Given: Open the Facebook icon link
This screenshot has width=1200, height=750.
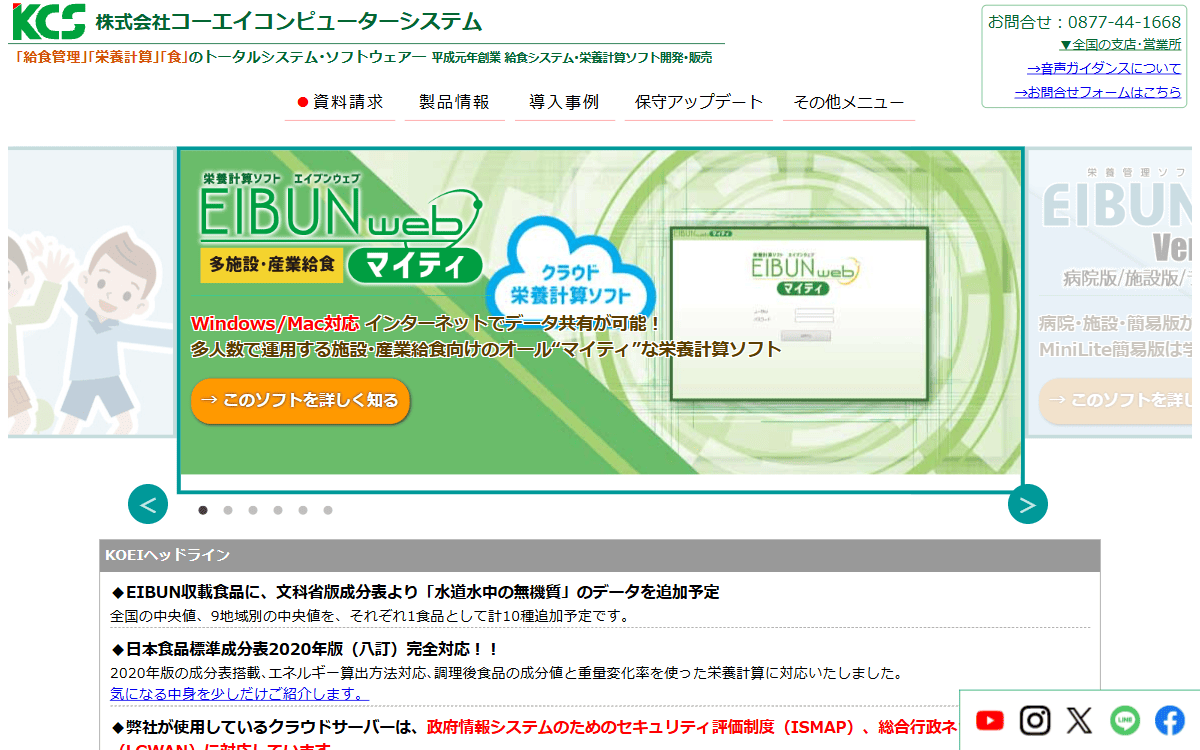Looking at the screenshot, I should coord(1169,720).
